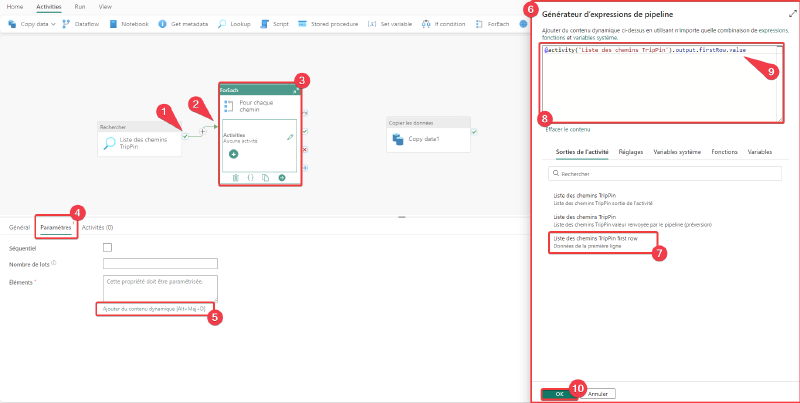Click the ForEach on-success green check handle
The width and height of the screenshot is (800, 403).
(x=305, y=131)
